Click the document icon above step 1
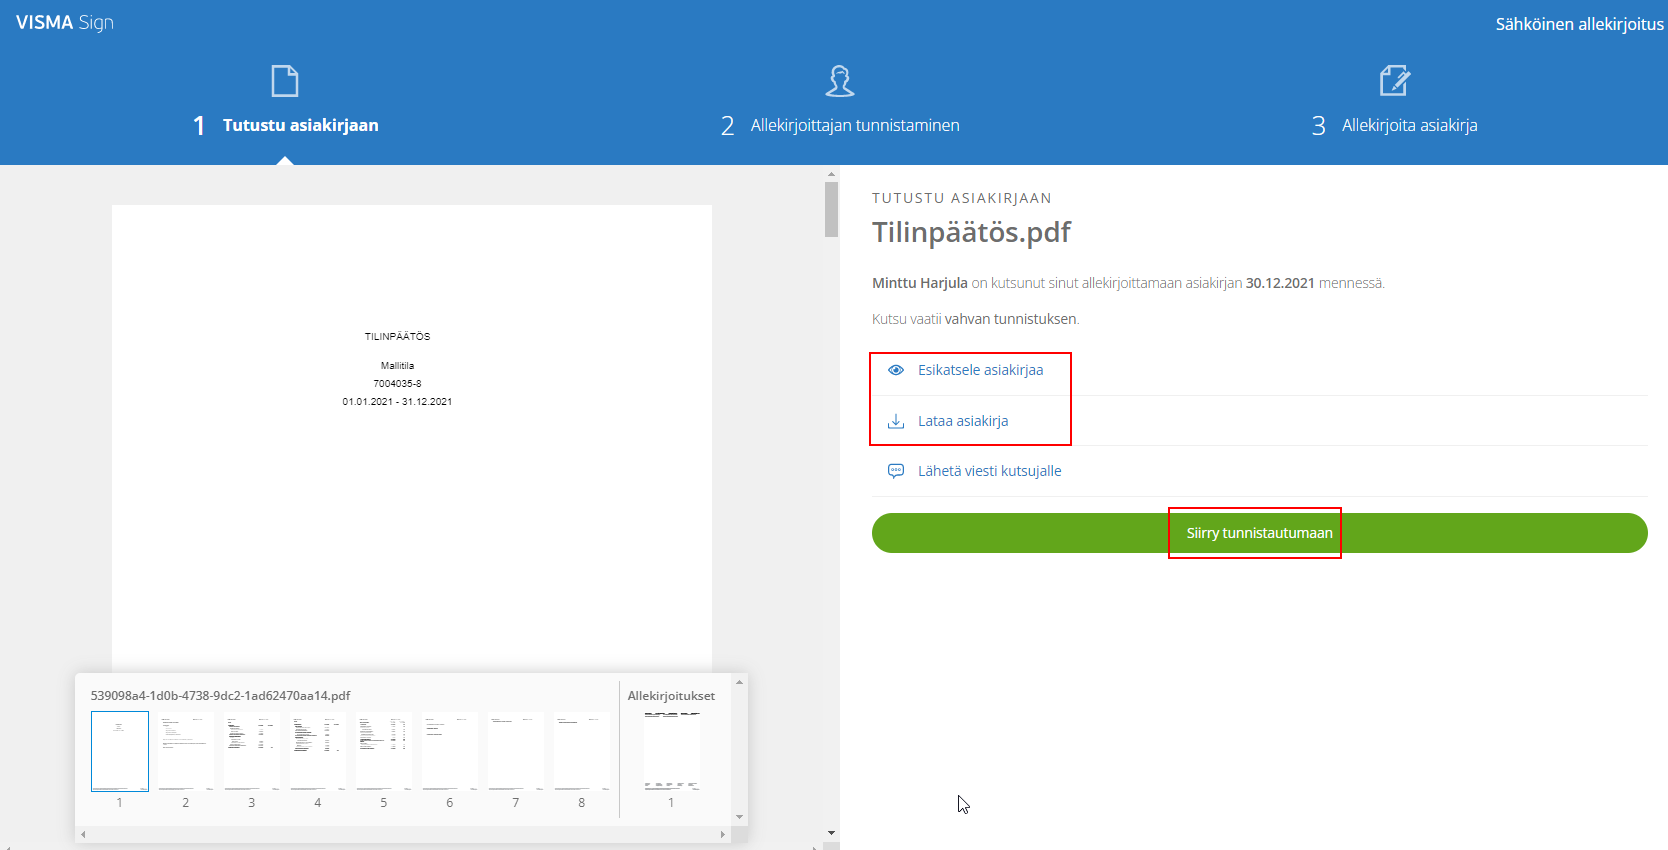Screen dimensions: 1668x850 [x=285, y=81]
